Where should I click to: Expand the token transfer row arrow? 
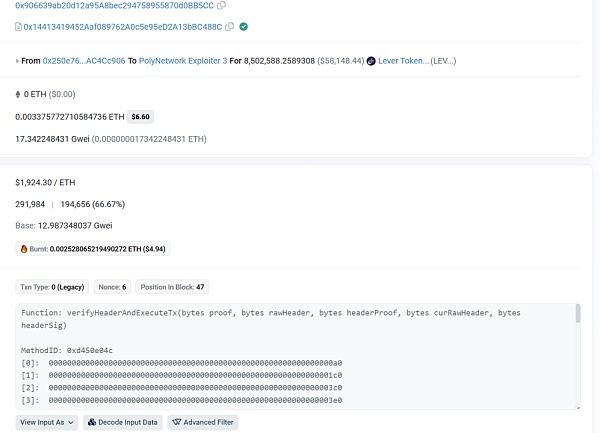point(17,61)
